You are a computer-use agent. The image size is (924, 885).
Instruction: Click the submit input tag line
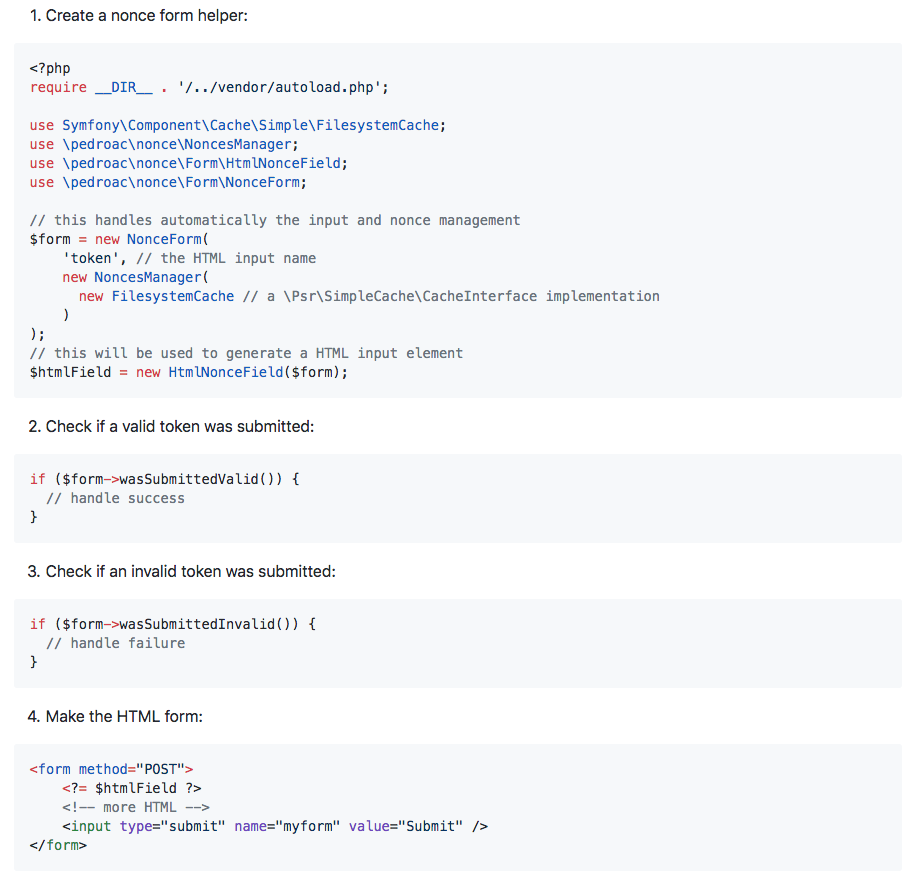click(x=275, y=827)
